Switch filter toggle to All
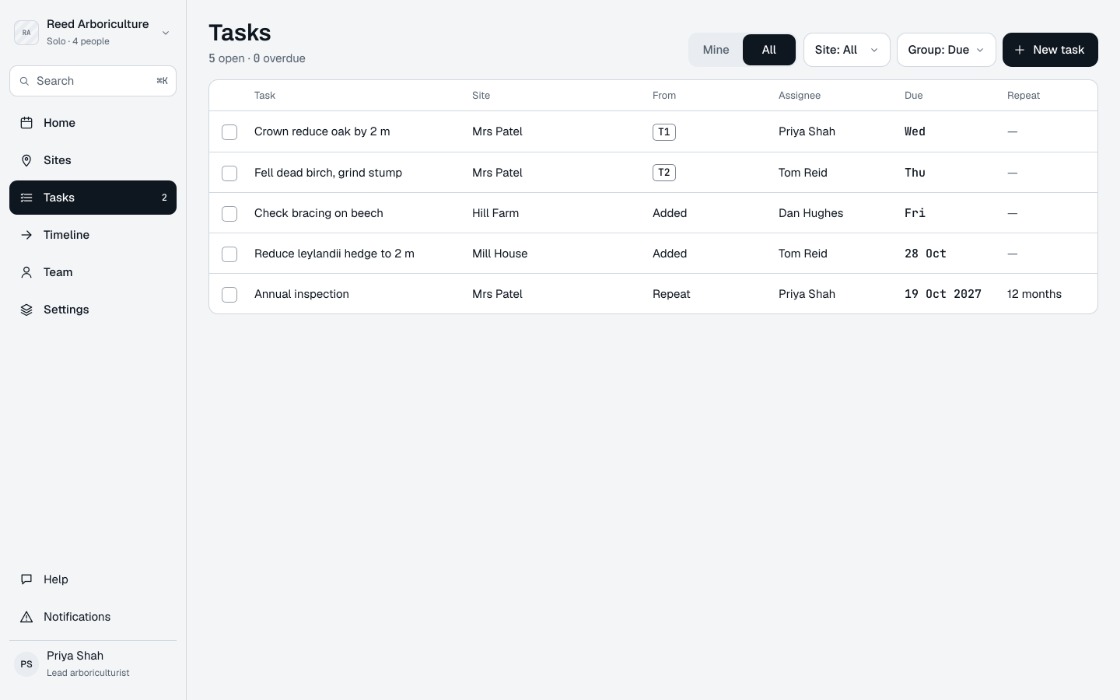 pos(769,50)
